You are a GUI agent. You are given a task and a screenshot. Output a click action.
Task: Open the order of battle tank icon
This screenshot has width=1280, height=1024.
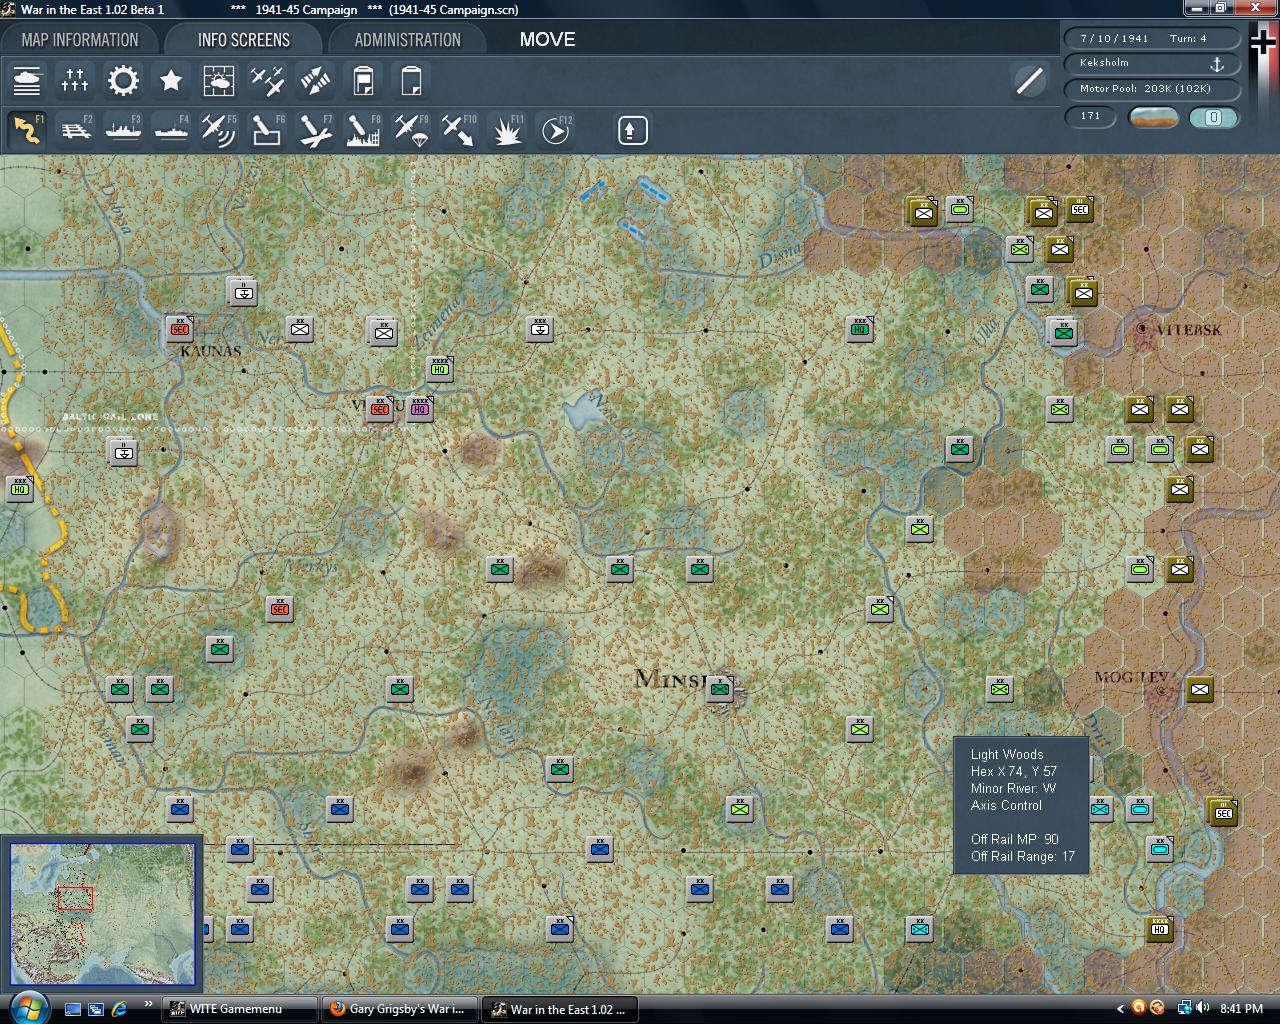(x=27, y=81)
